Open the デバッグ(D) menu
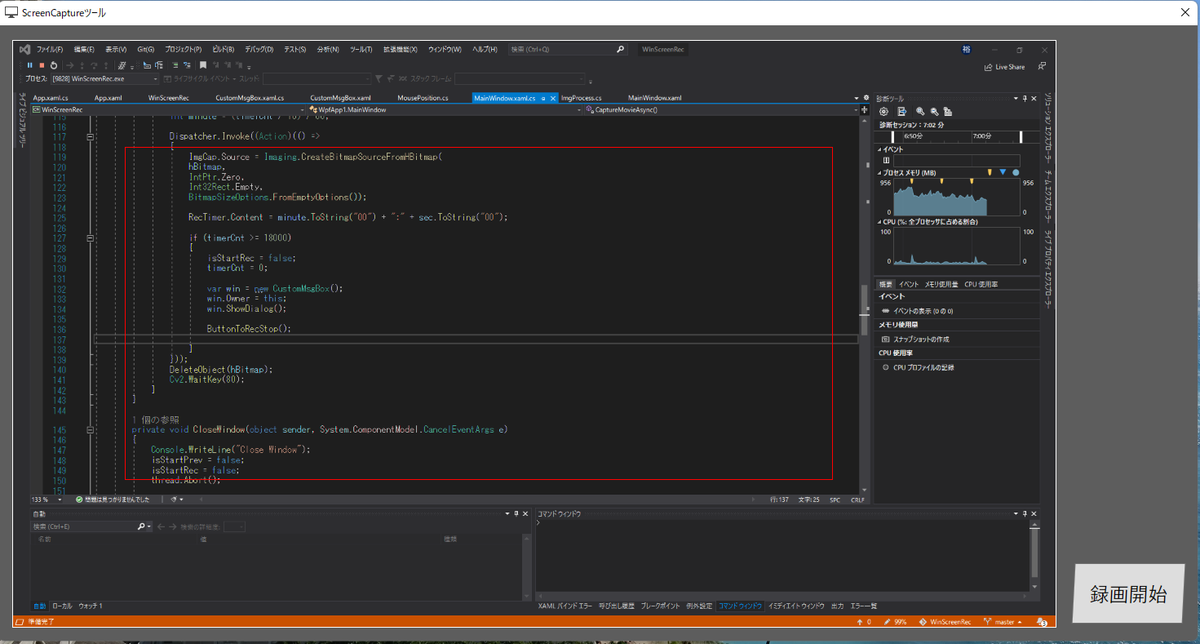 [259, 49]
